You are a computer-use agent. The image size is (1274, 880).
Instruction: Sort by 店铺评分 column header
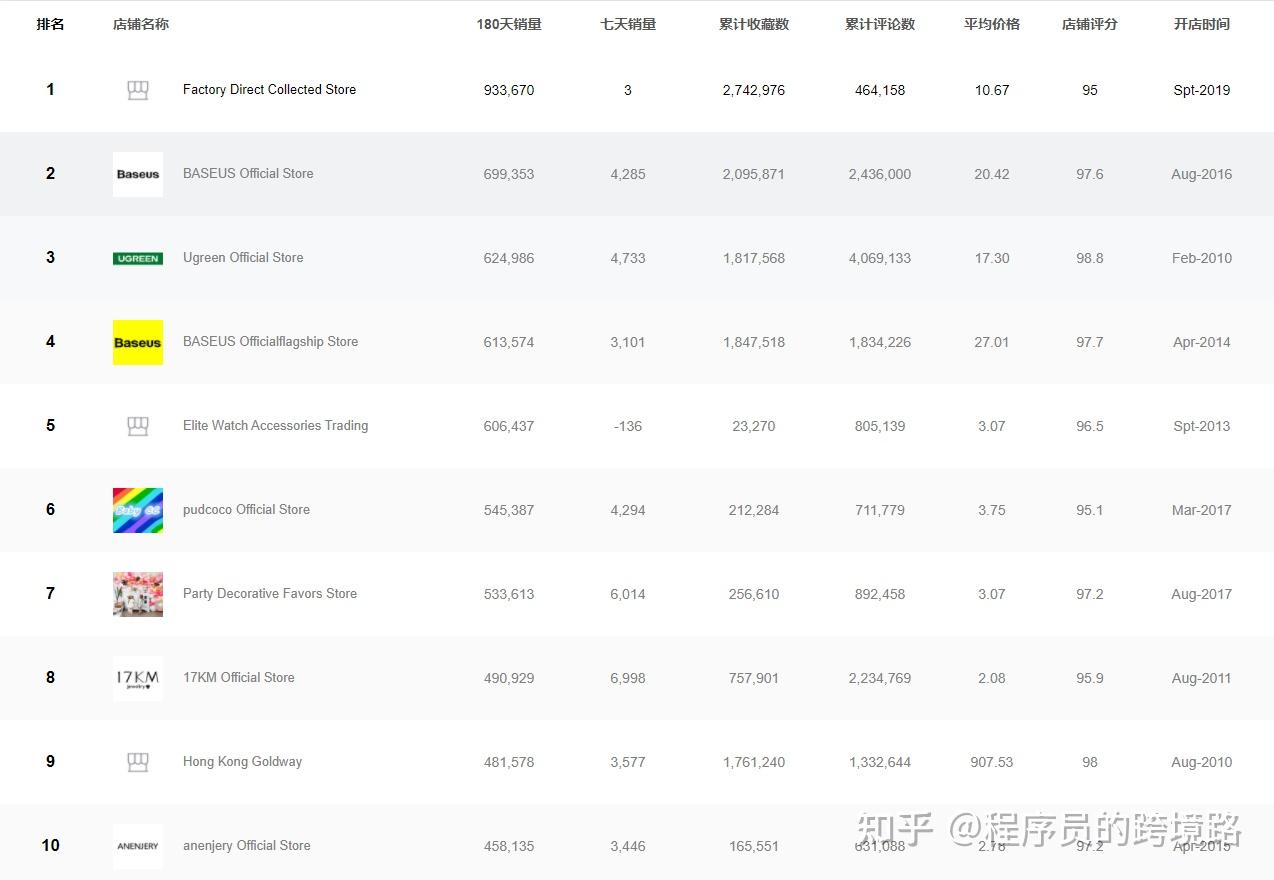(x=1090, y=24)
